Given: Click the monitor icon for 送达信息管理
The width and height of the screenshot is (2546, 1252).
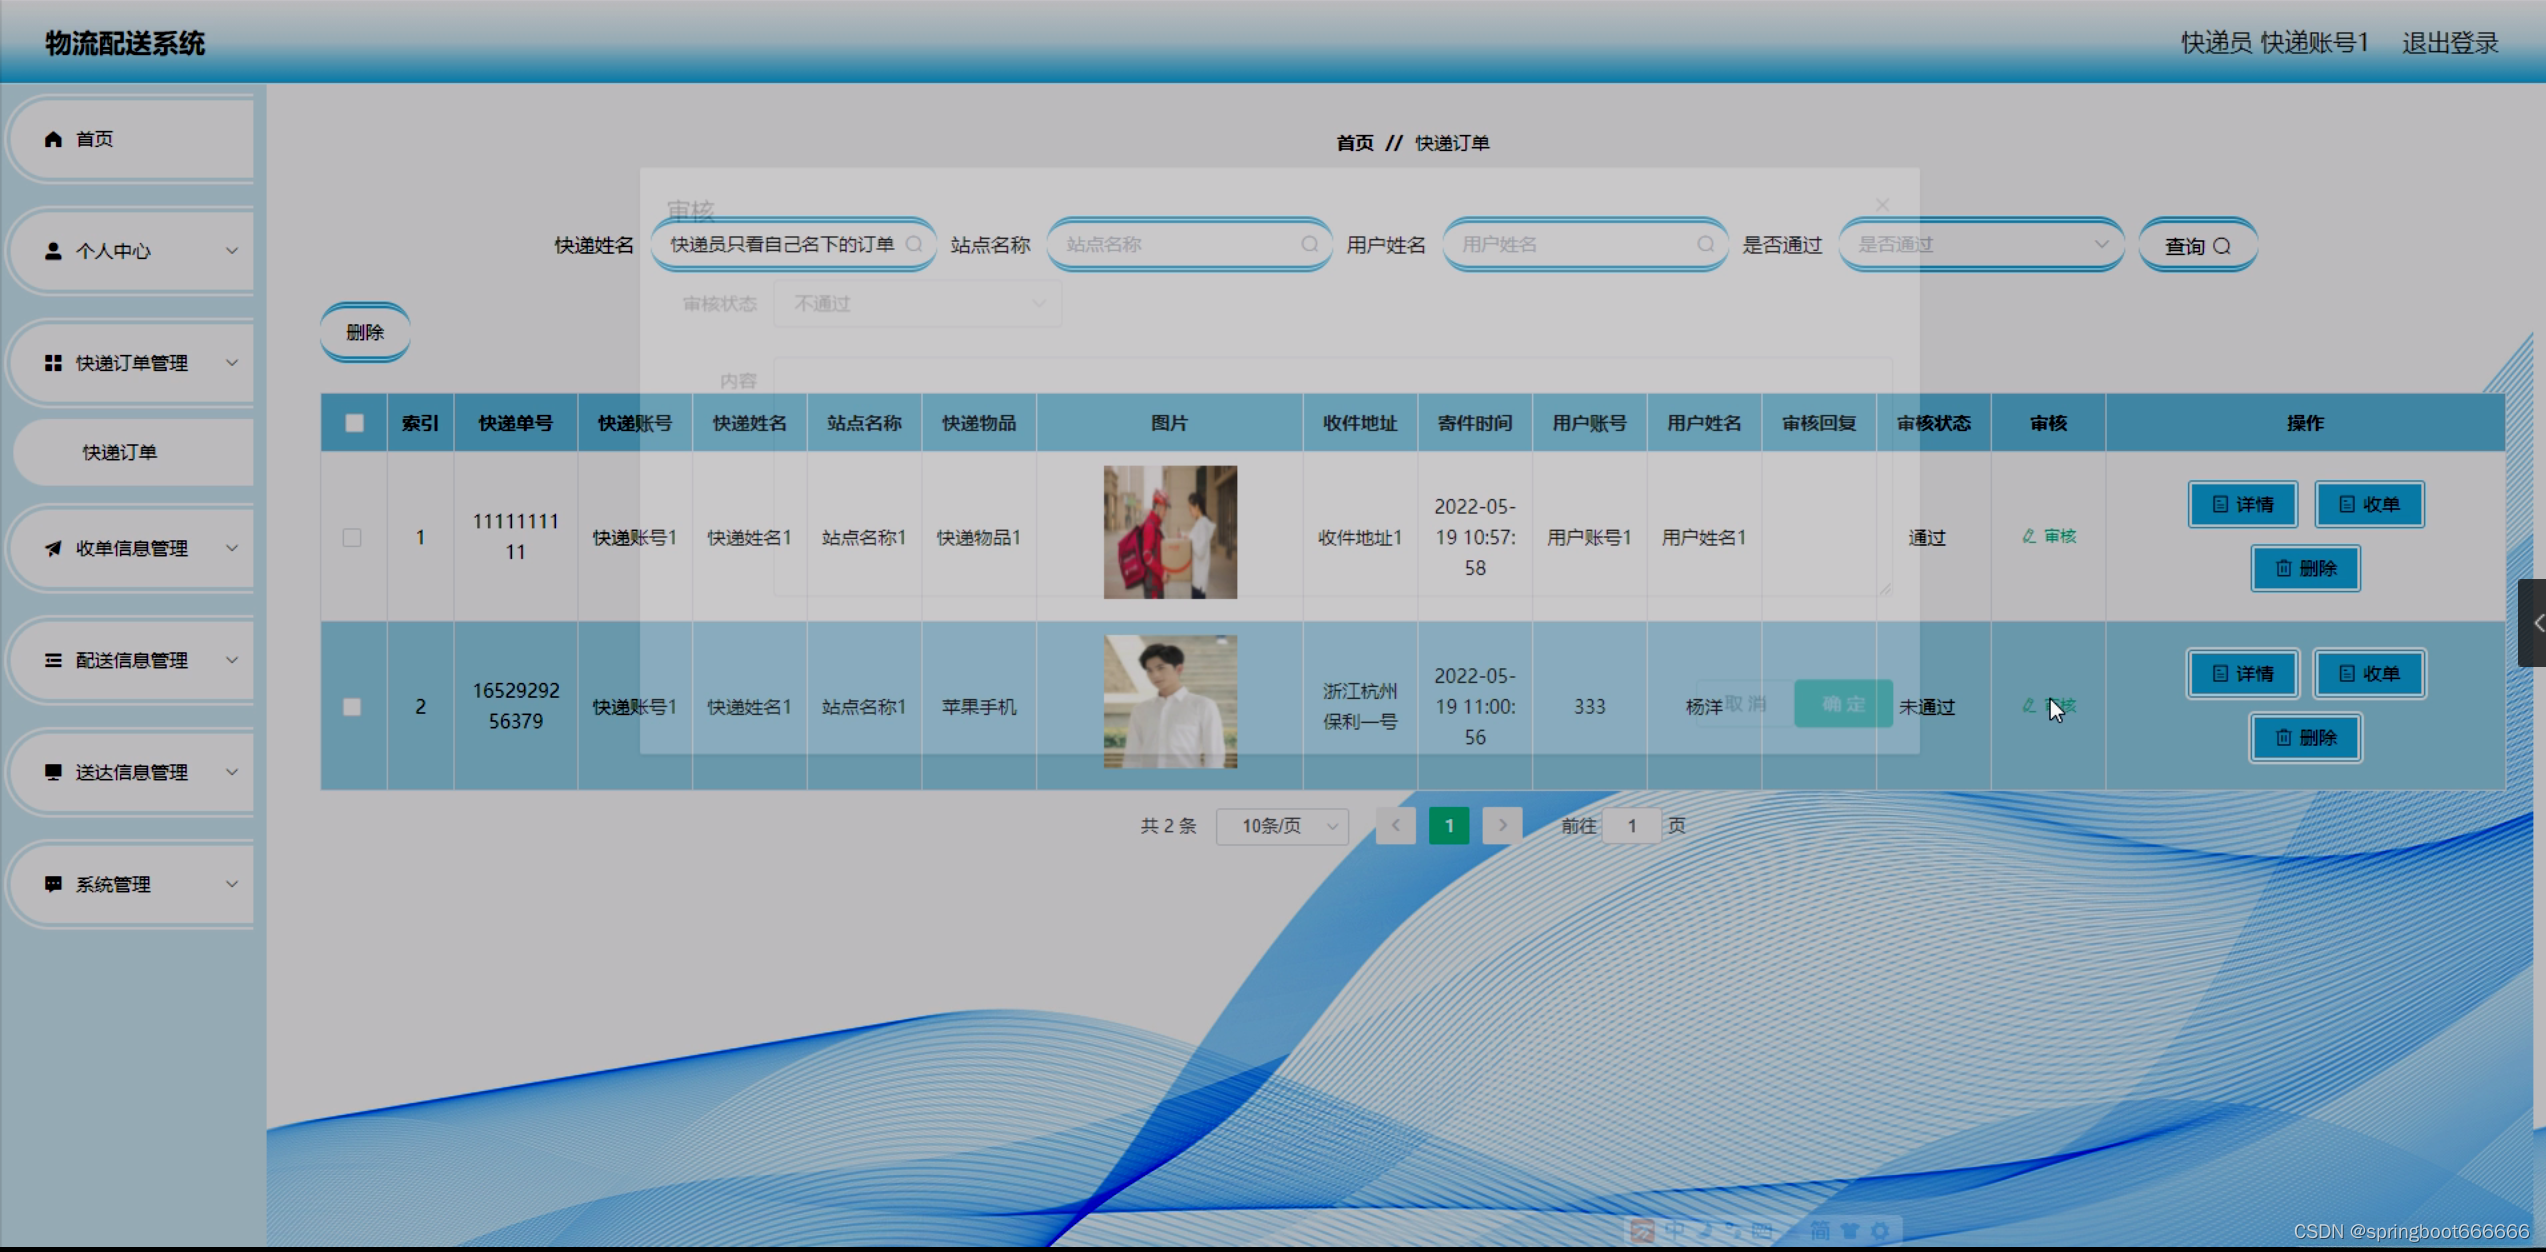Looking at the screenshot, I should (x=54, y=772).
